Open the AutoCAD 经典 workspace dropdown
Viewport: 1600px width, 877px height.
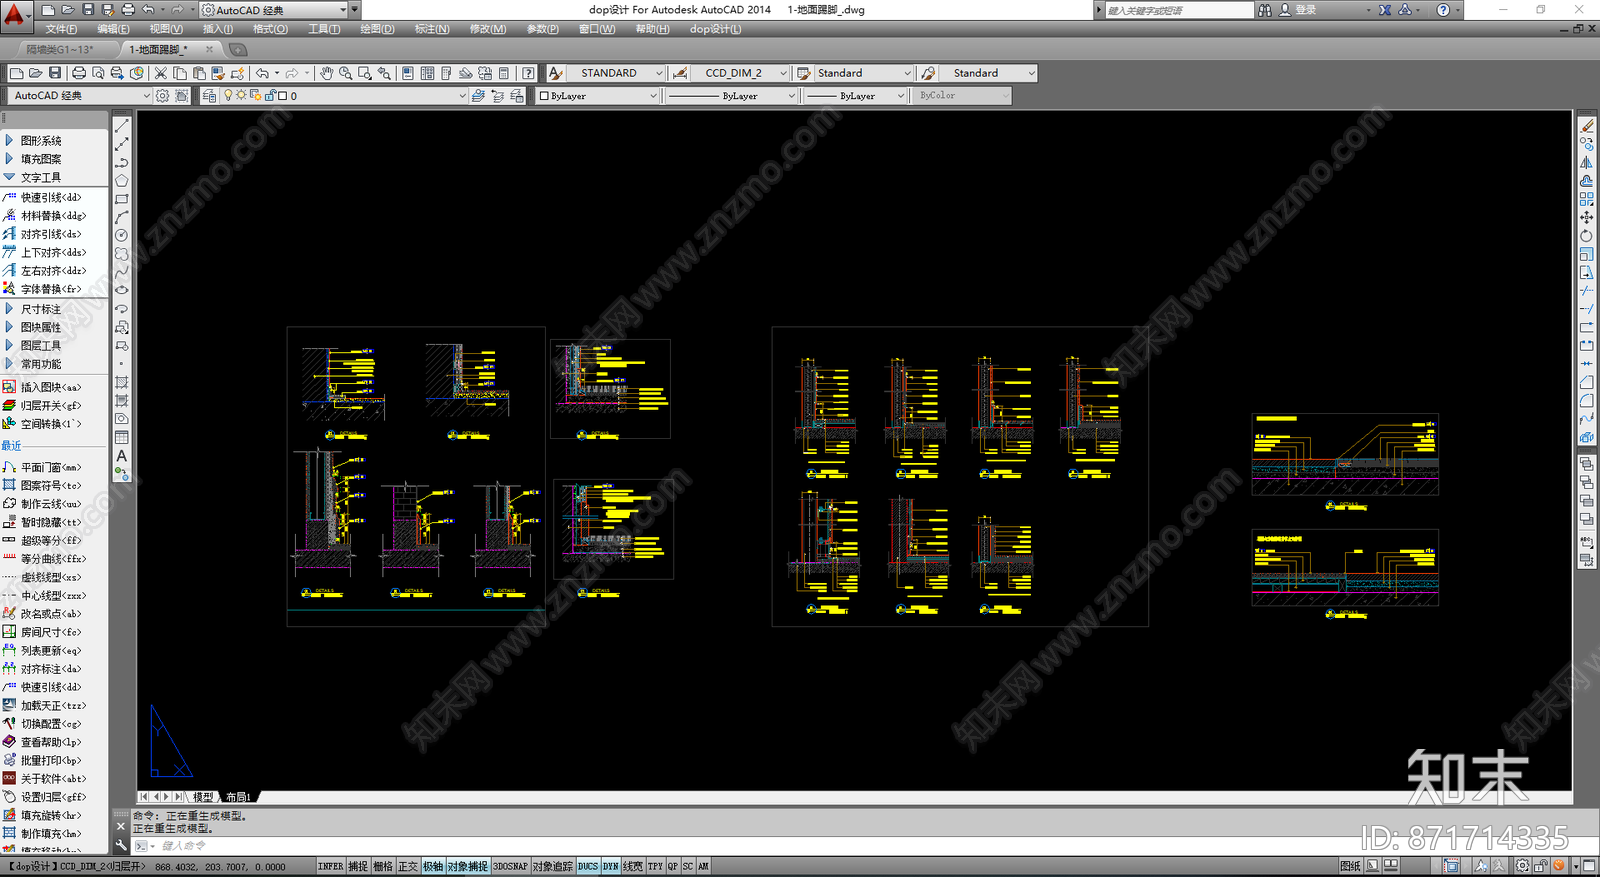[80, 96]
